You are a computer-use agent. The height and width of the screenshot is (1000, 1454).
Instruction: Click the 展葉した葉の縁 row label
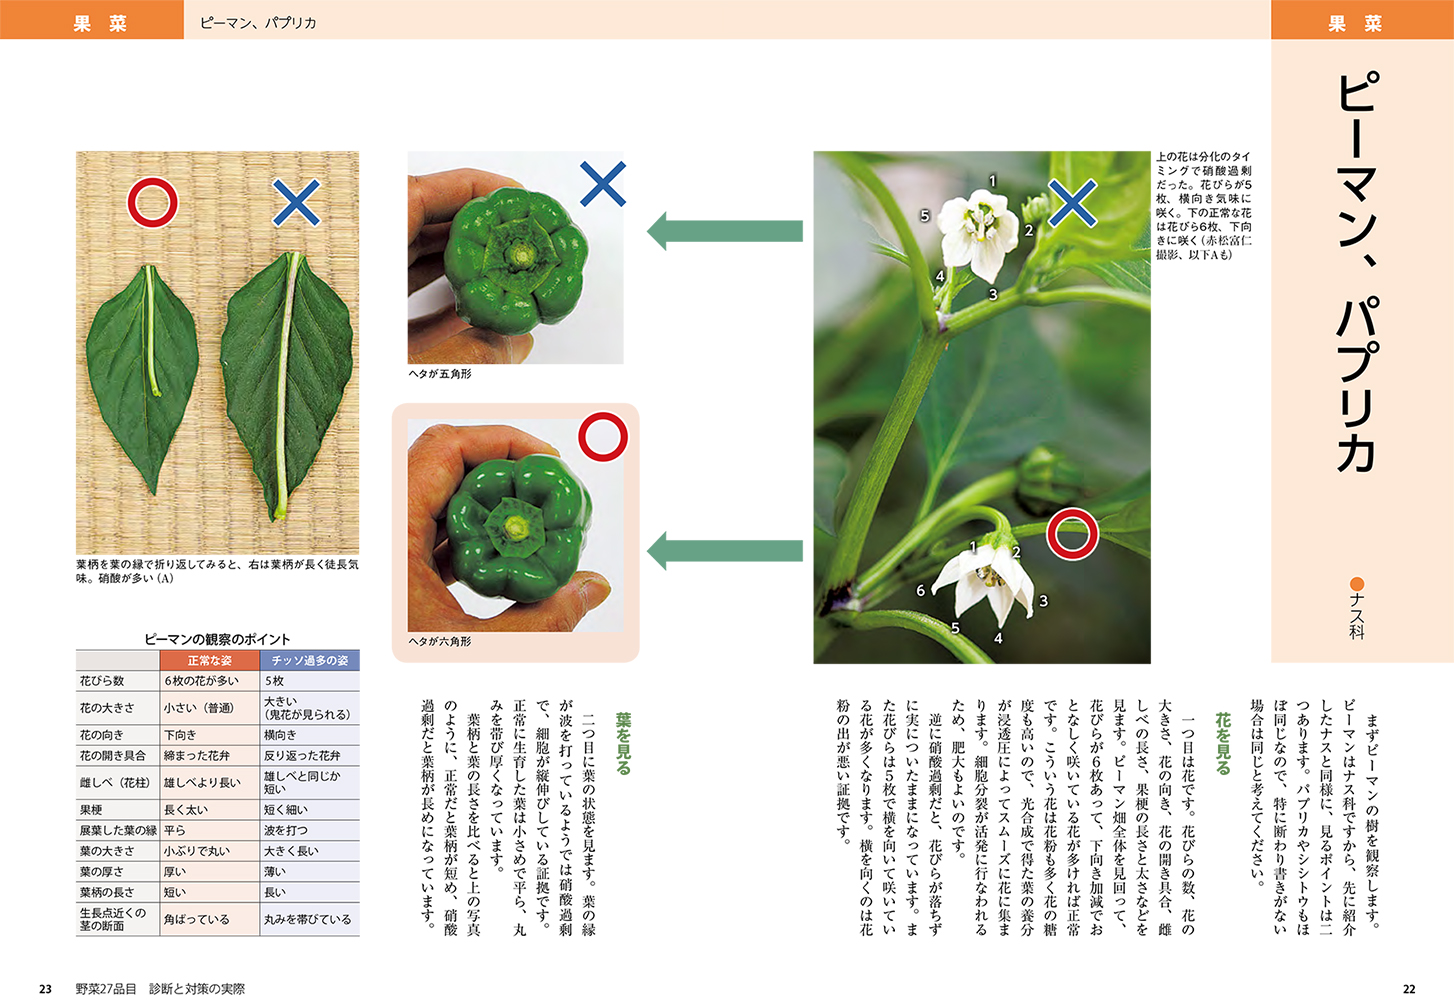pyautogui.click(x=118, y=831)
